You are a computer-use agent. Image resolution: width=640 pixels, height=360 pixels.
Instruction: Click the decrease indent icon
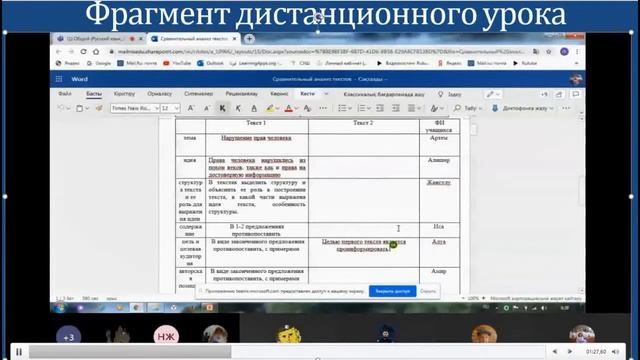pyautogui.click(x=380, y=108)
